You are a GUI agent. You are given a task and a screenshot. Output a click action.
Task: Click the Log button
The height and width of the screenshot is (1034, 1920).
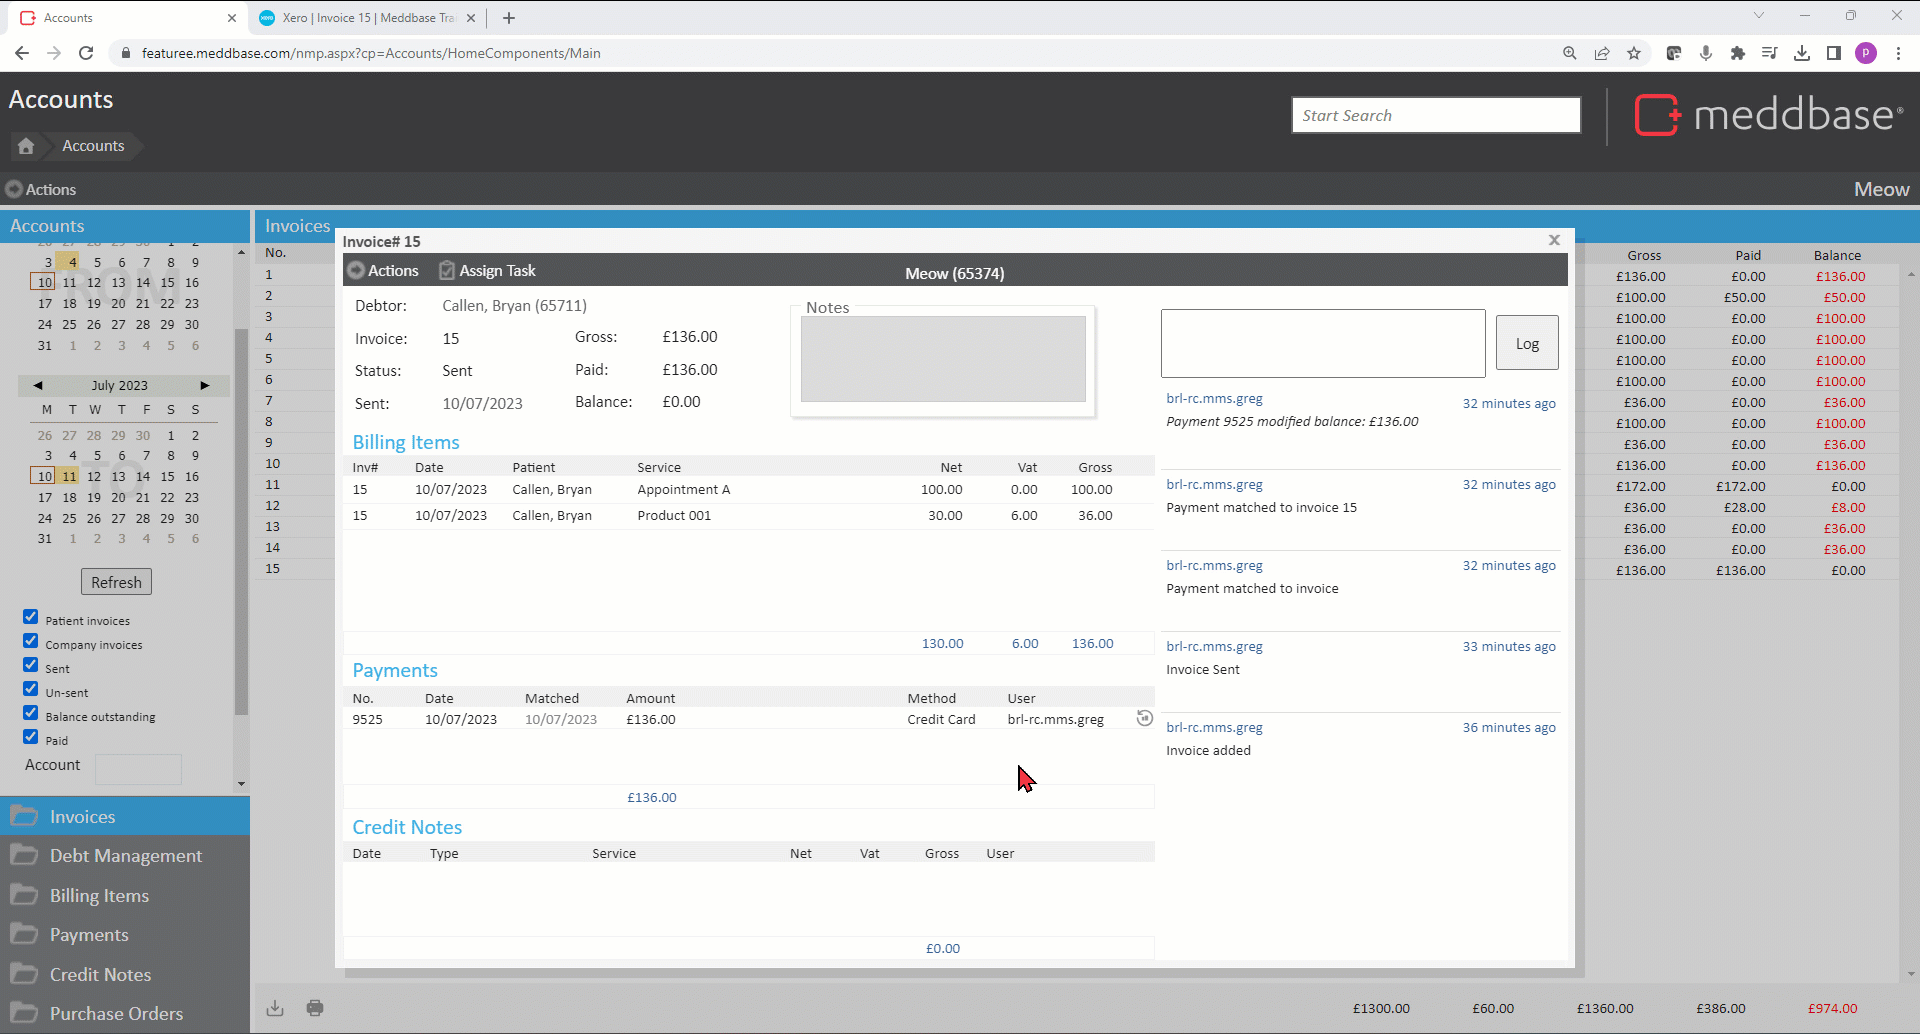point(1526,343)
